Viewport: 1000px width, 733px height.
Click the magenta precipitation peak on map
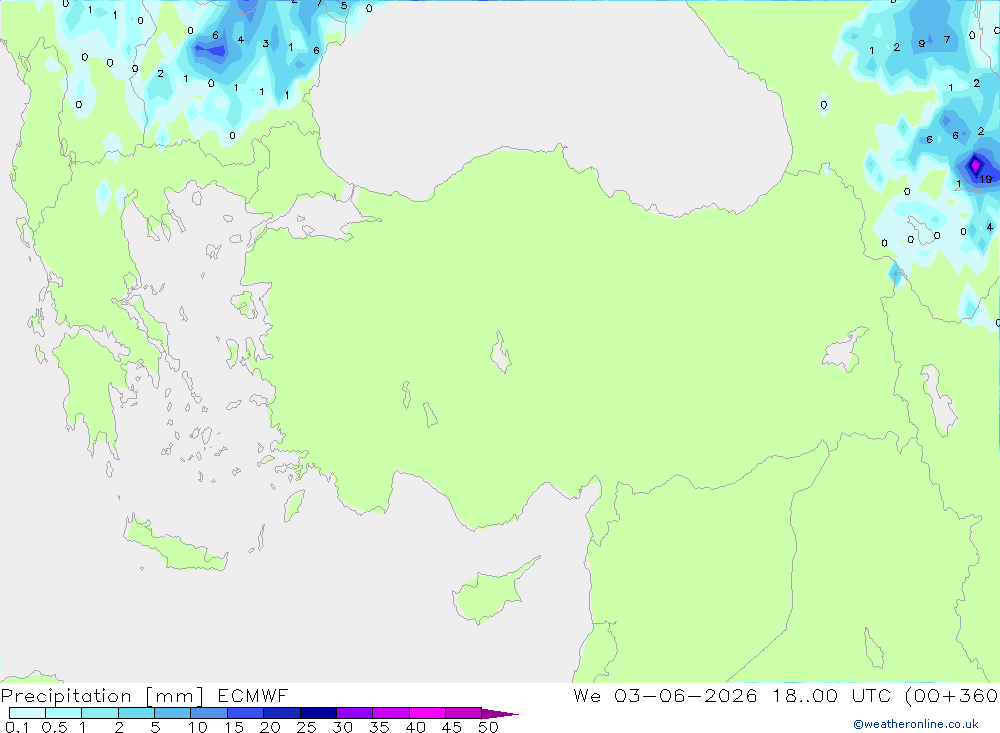[x=975, y=165]
